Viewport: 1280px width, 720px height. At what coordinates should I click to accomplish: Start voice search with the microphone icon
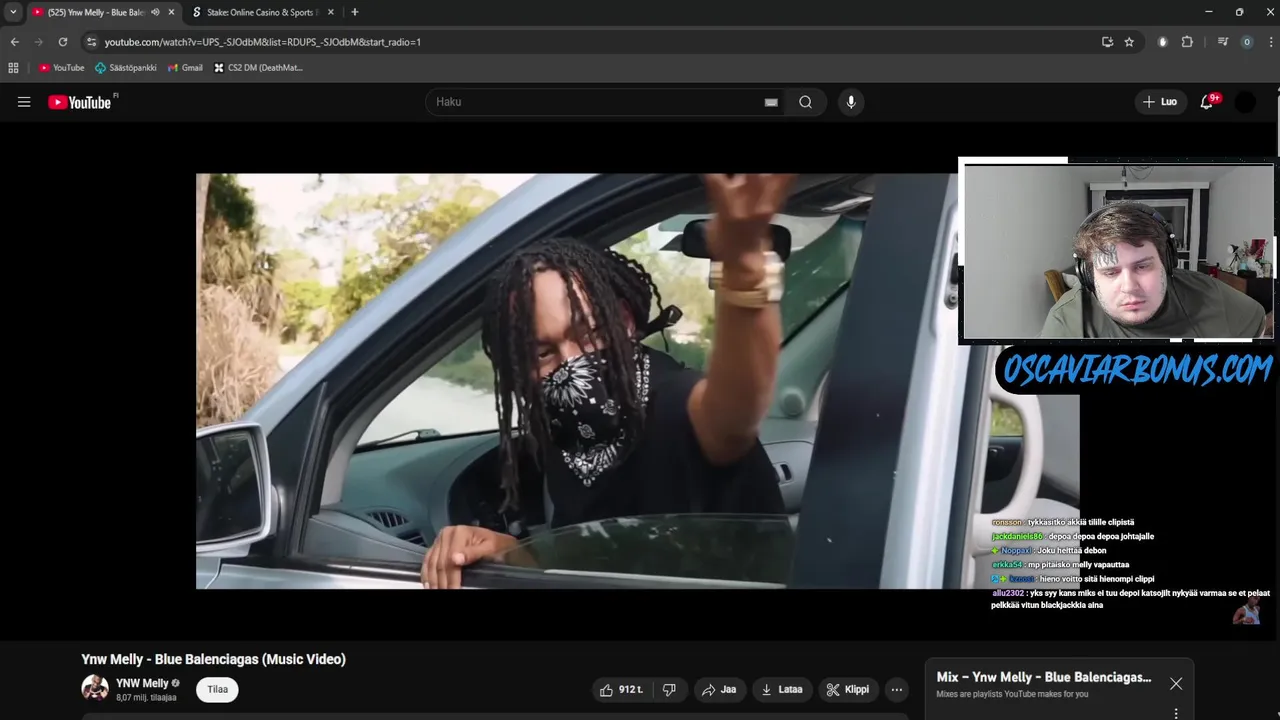(x=851, y=102)
